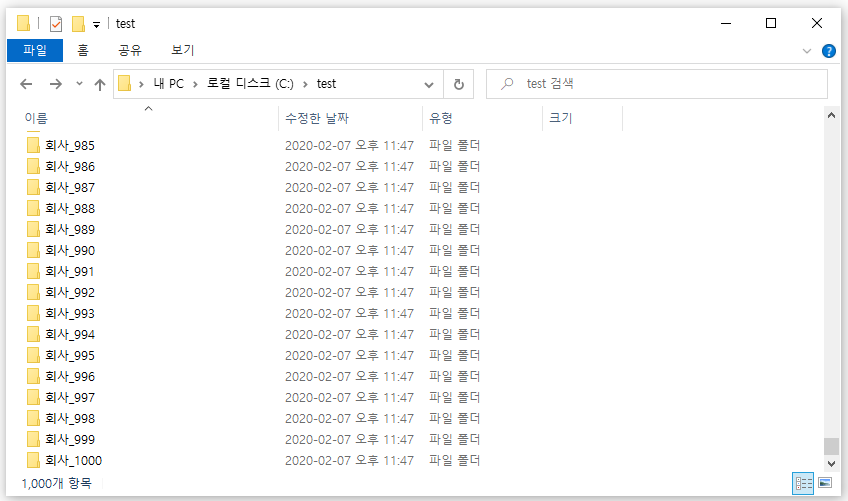
Task: Open recent locations dropdown arrow
Action: (80, 83)
